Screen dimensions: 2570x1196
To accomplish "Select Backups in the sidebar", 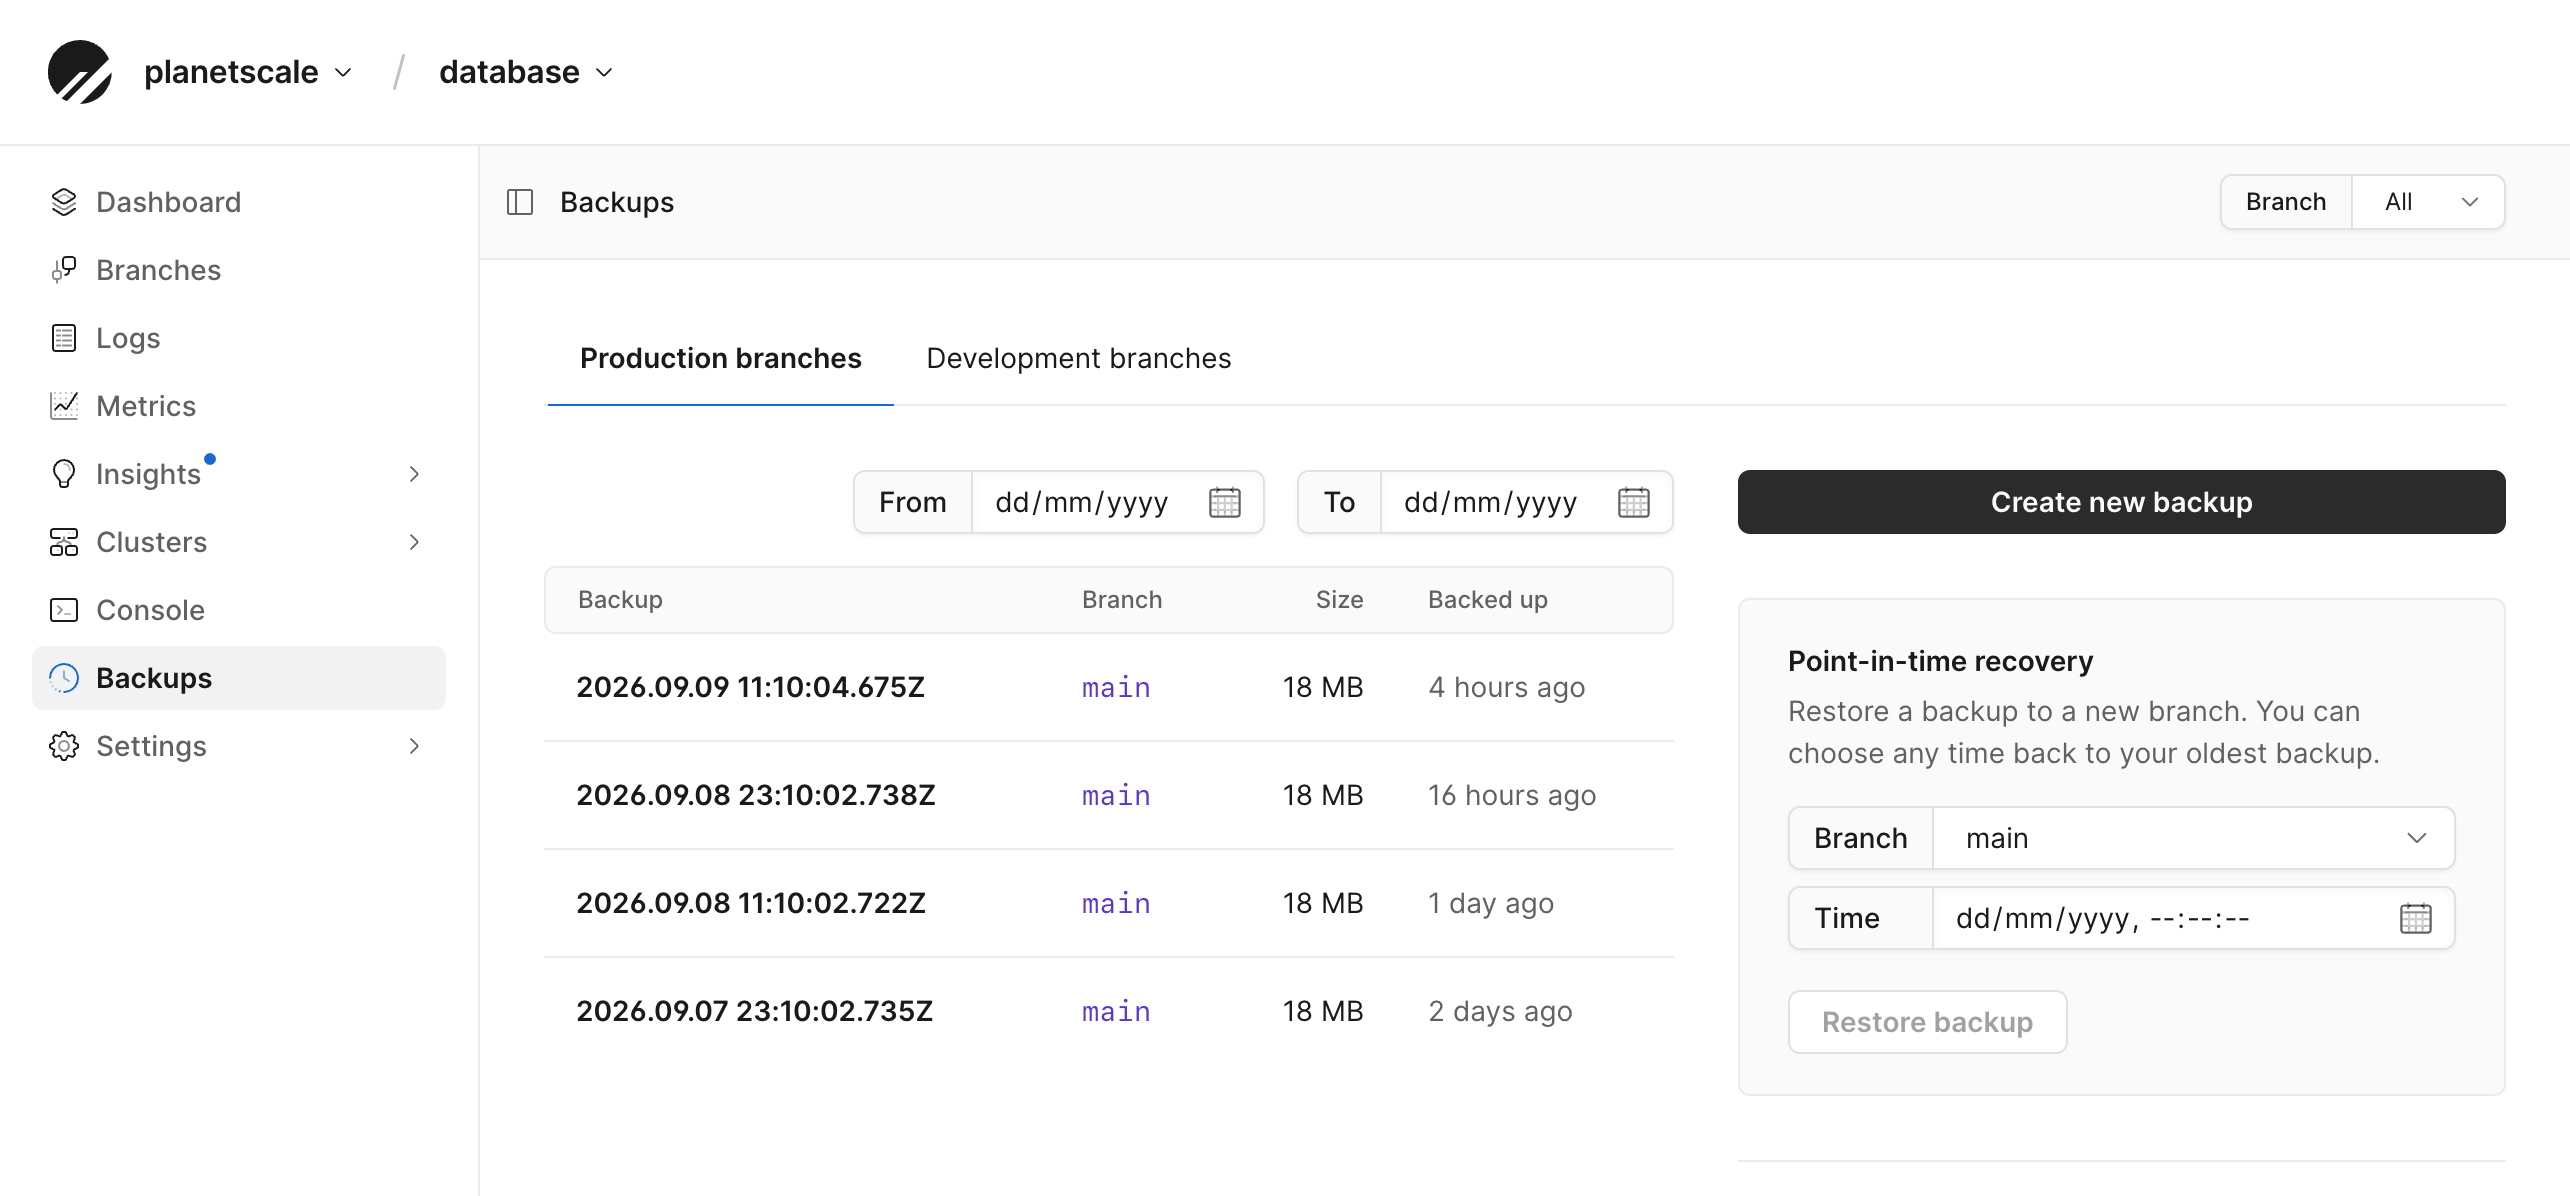I will [239, 678].
